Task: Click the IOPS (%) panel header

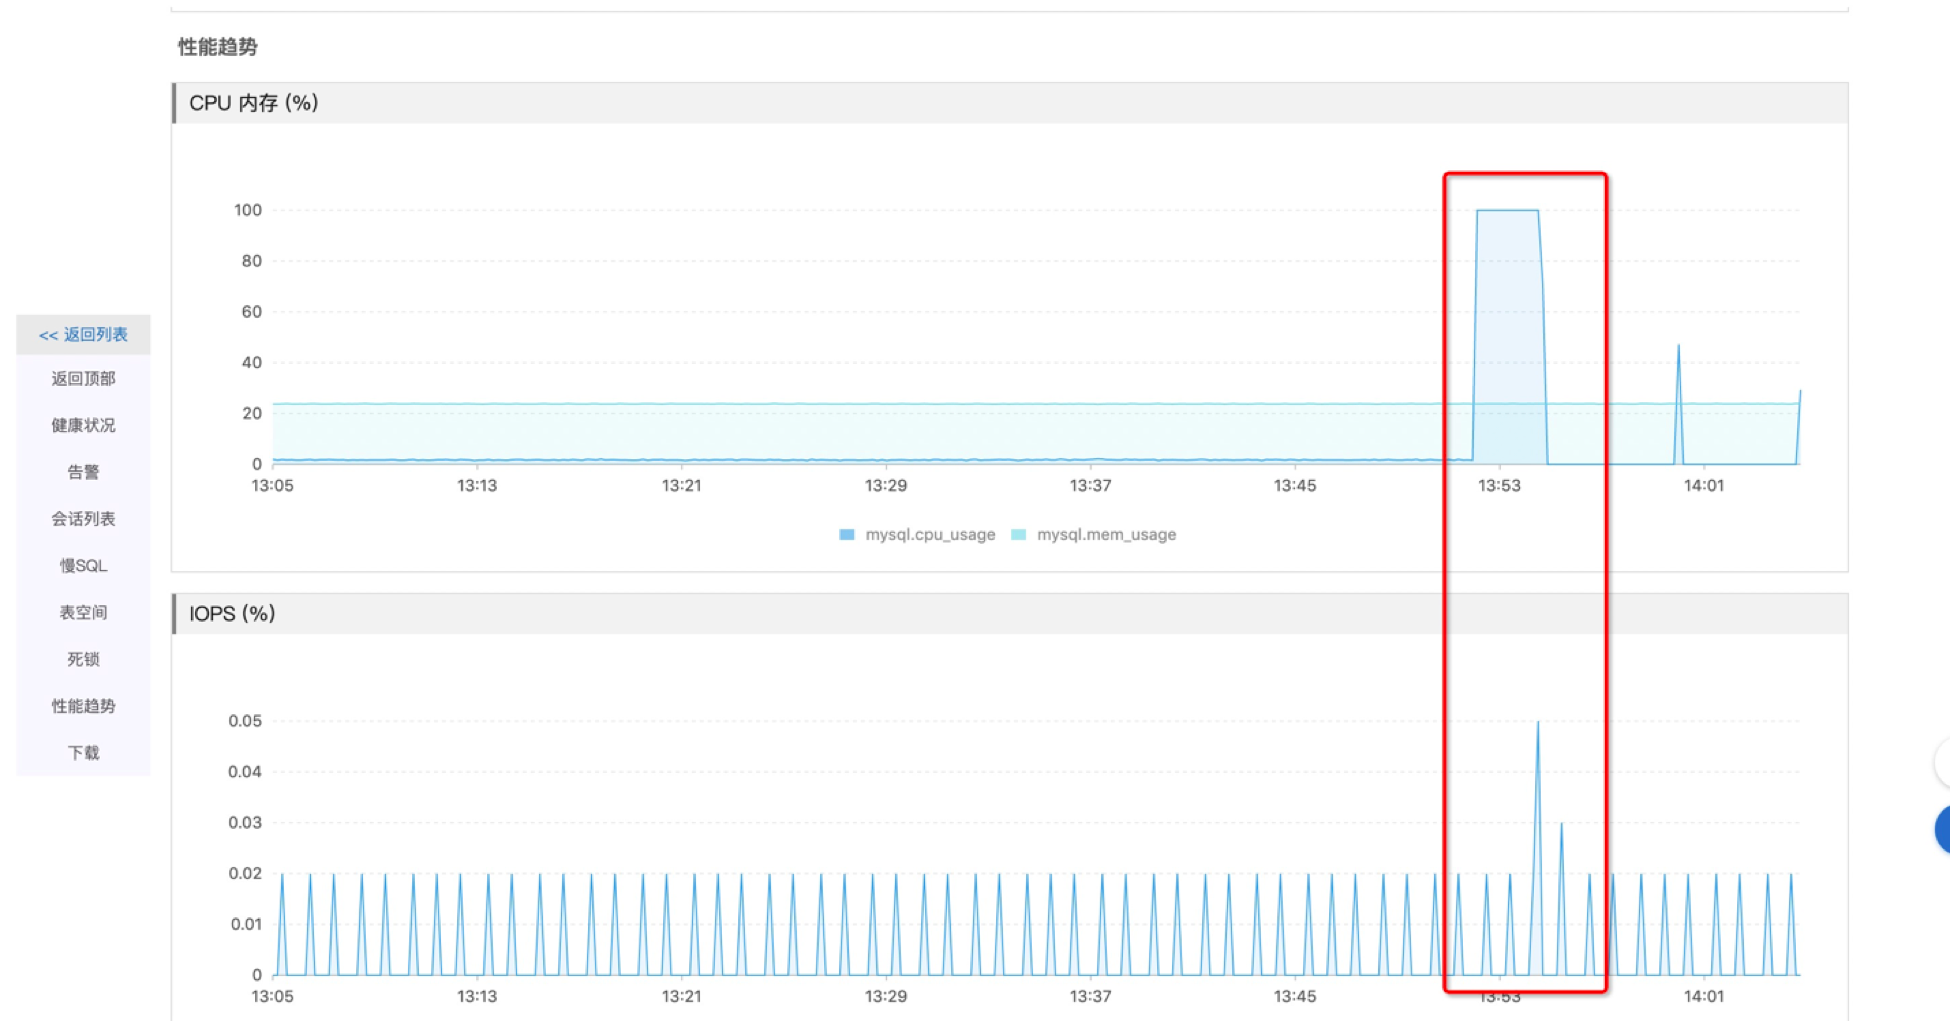Action: tap(232, 614)
